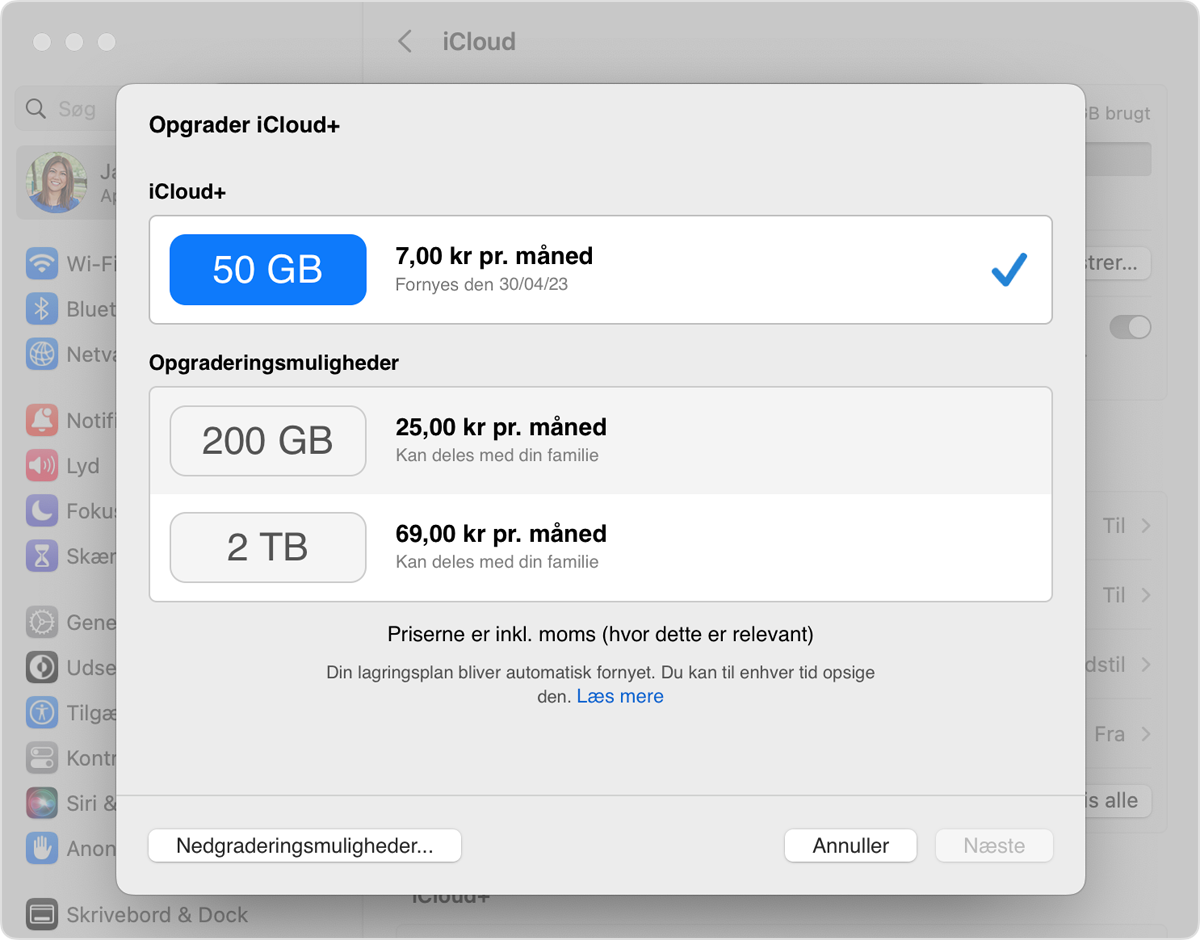Open the Apple ID profile picture
The height and width of the screenshot is (940, 1200).
[56, 183]
